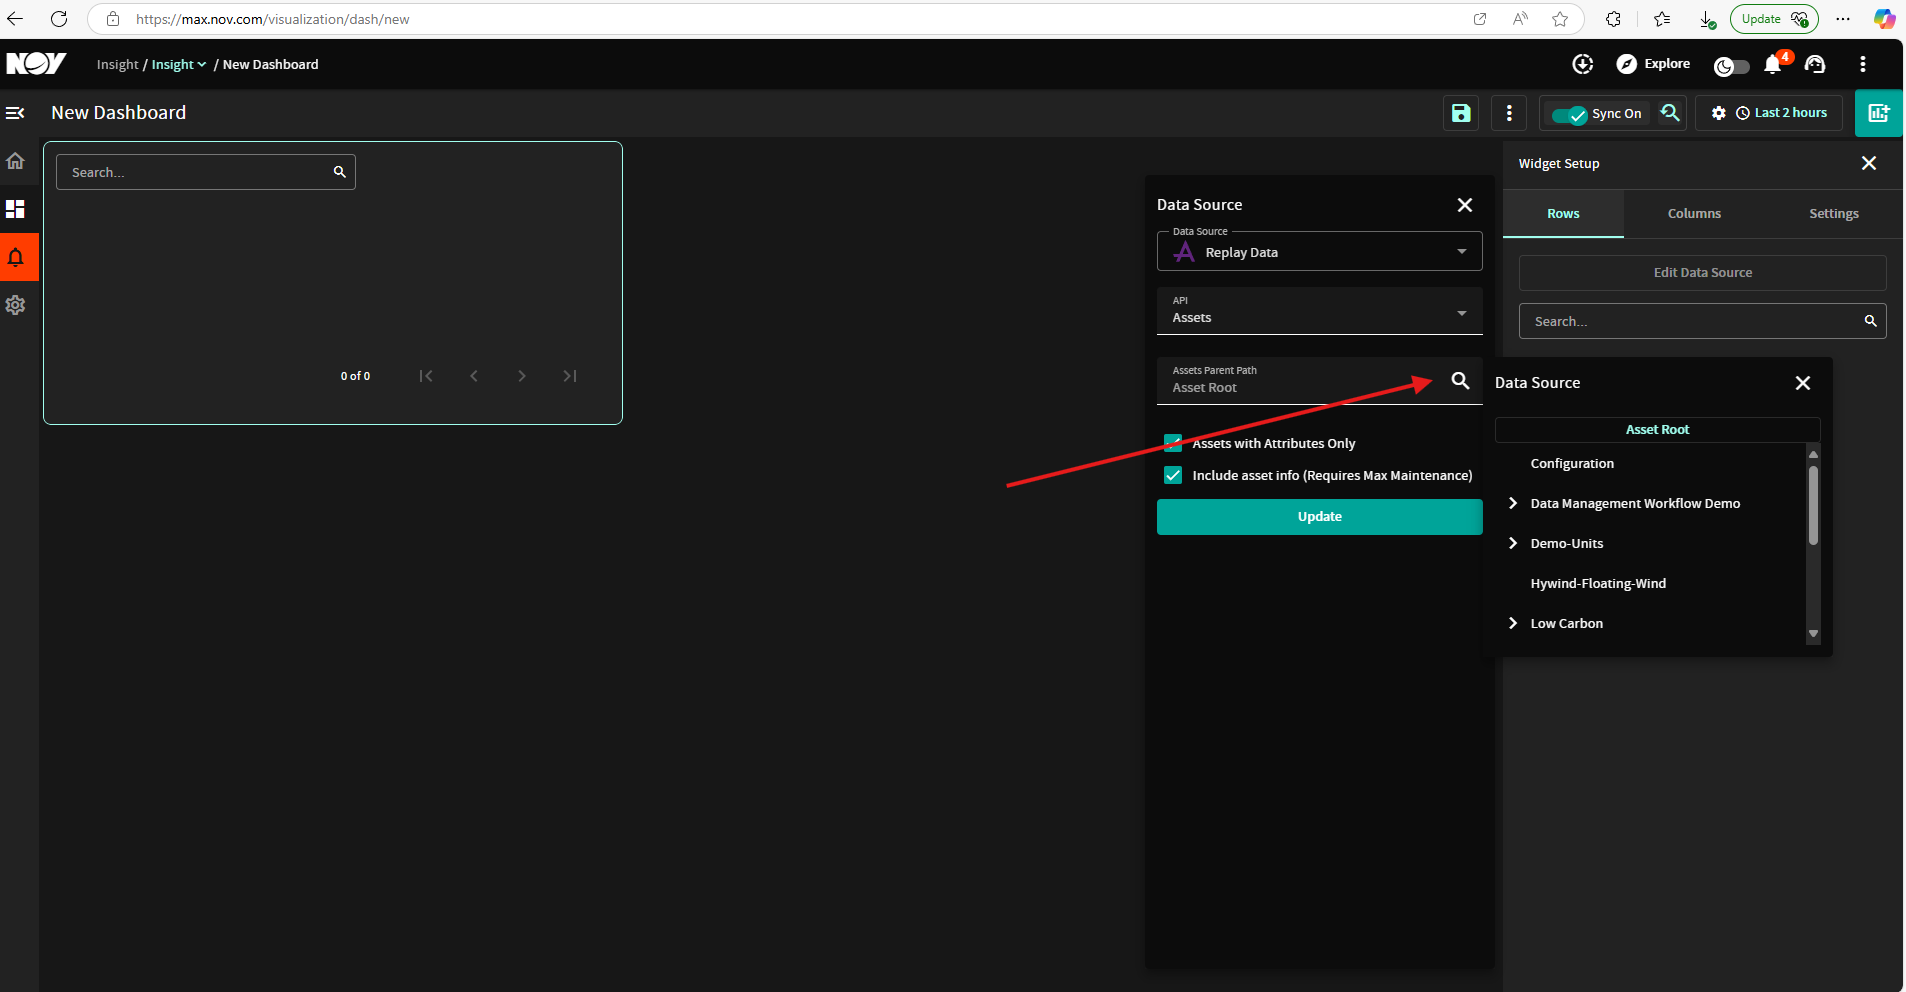Go to first page of widget table
The image size is (1906, 992).
[426, 376]
